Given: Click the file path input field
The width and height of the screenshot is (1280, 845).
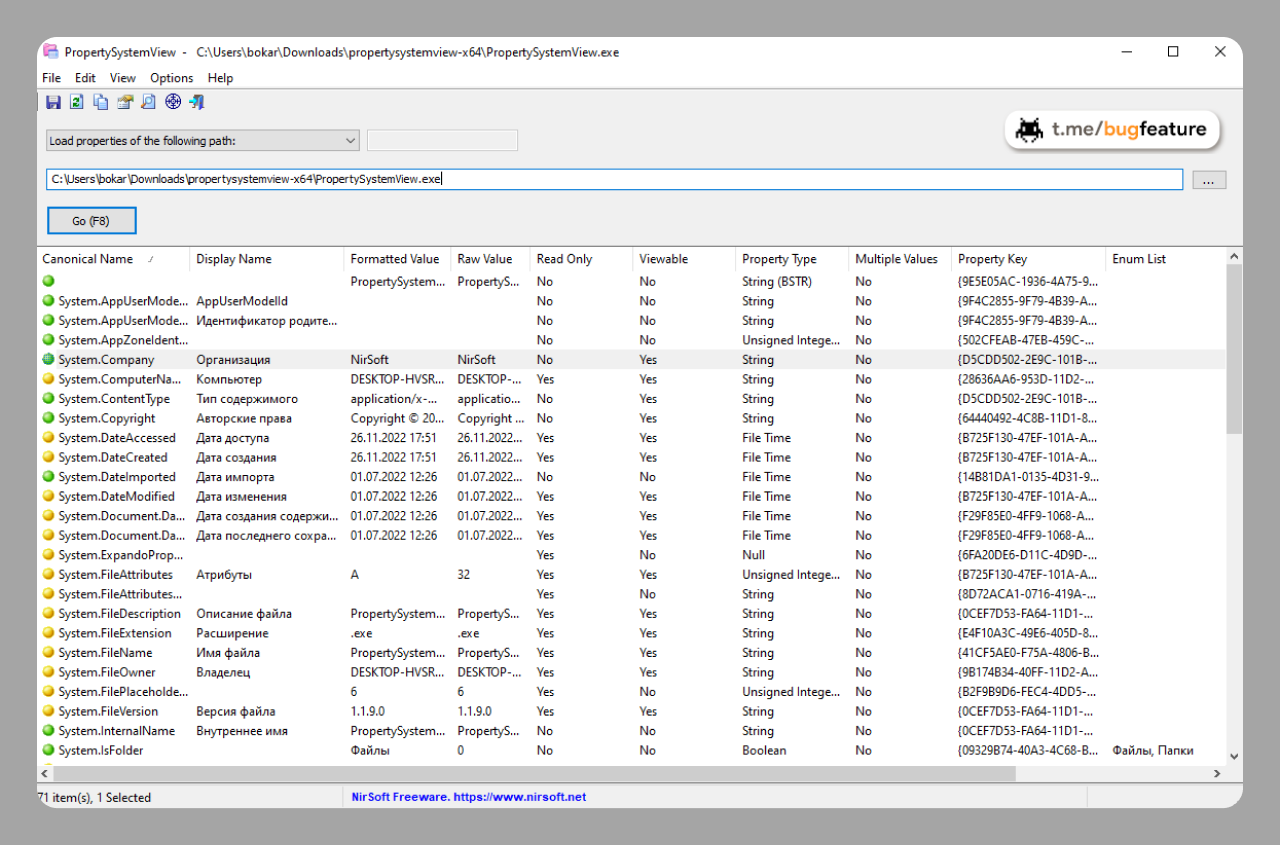Looking at the screenshot, I should point(614,179).
